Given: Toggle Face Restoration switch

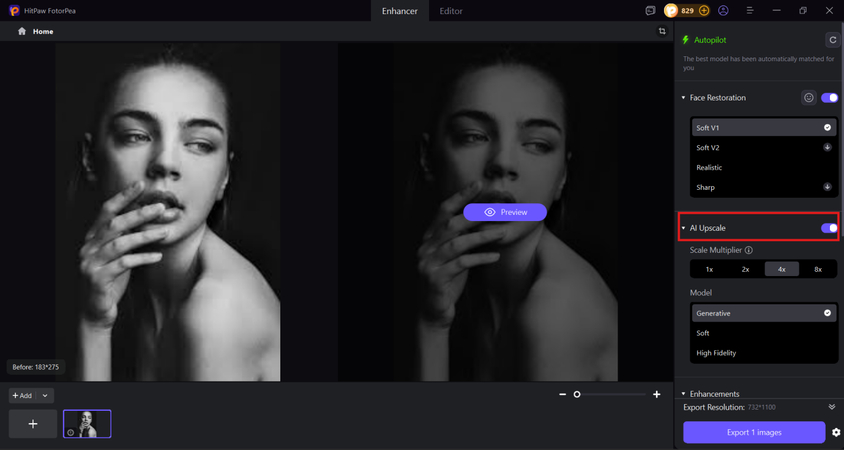Looking at the screenshot, I should pyautogui.click(x=829, y=97).
